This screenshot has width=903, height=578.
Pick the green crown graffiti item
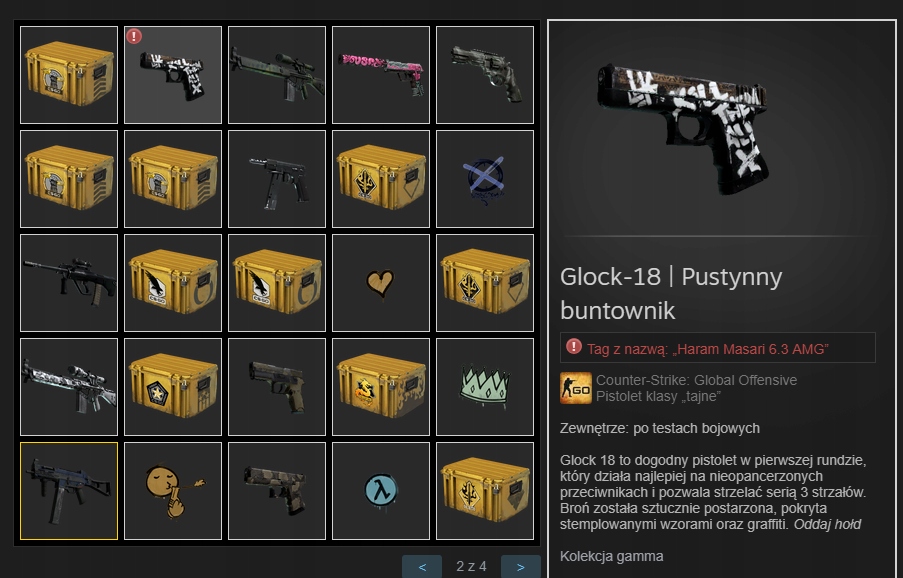click(x=485, y=387)
